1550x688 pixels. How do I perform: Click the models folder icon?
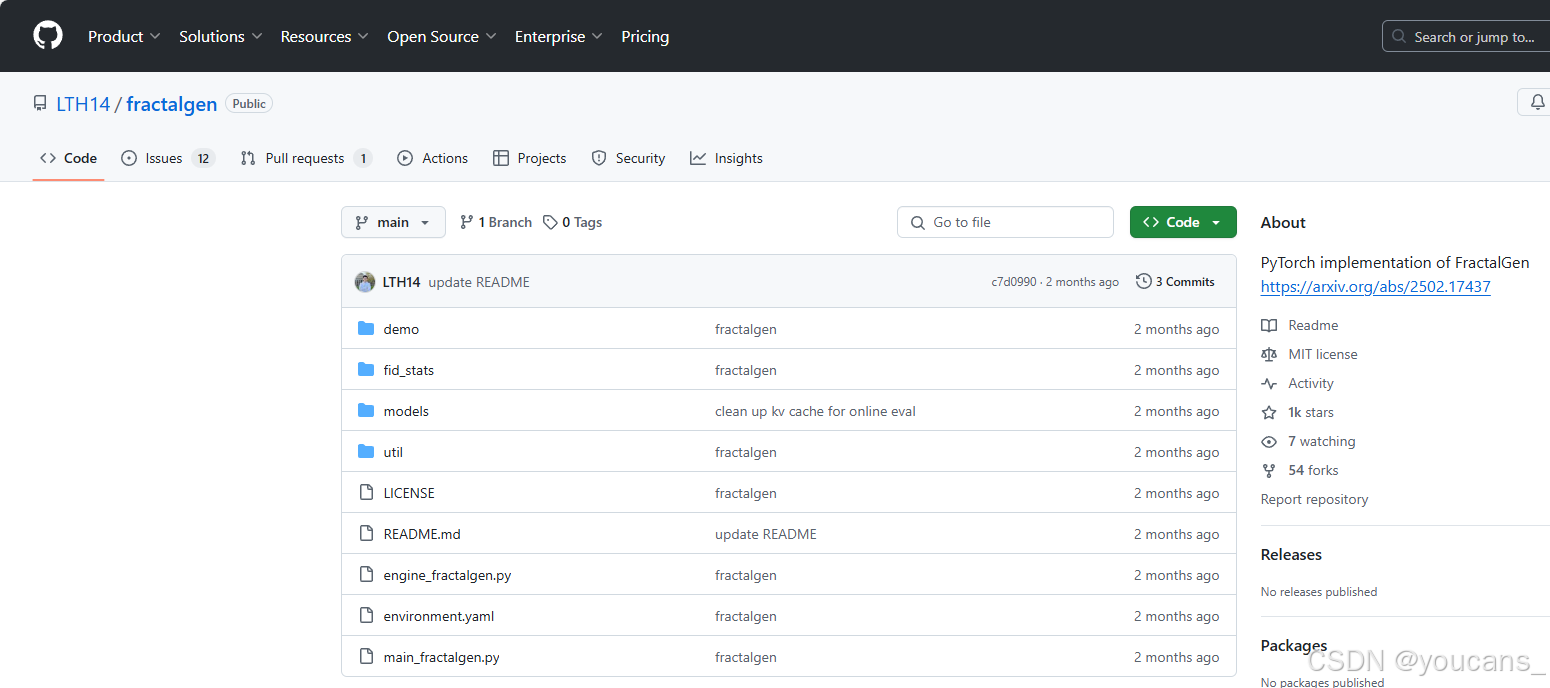(366, 411)
